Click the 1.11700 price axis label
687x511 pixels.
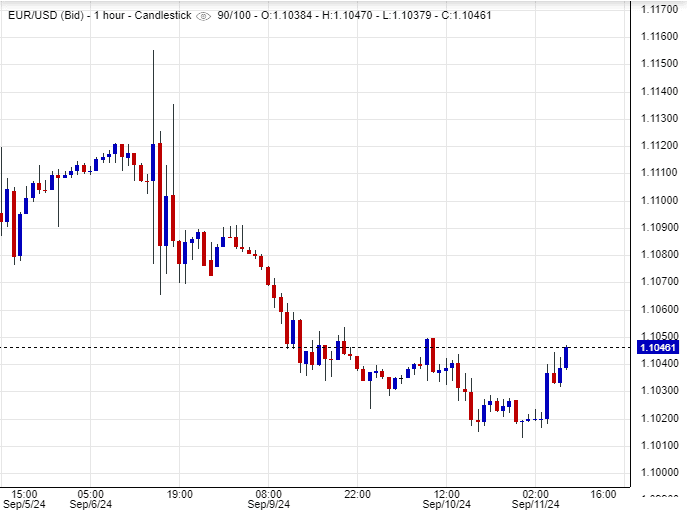coord(660,9)
